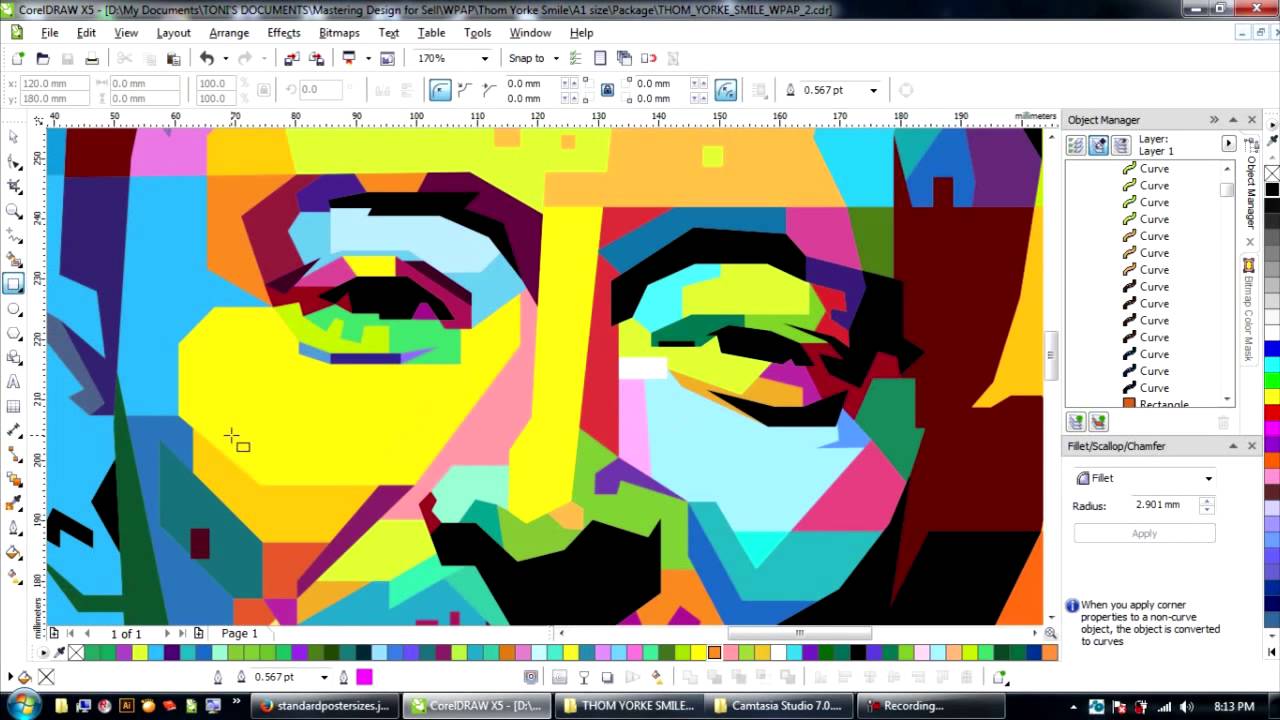Toggle Layer Manager View button
This screenshot has height=720, width=1280.
pyautogui.click(x=1121, y=145)
